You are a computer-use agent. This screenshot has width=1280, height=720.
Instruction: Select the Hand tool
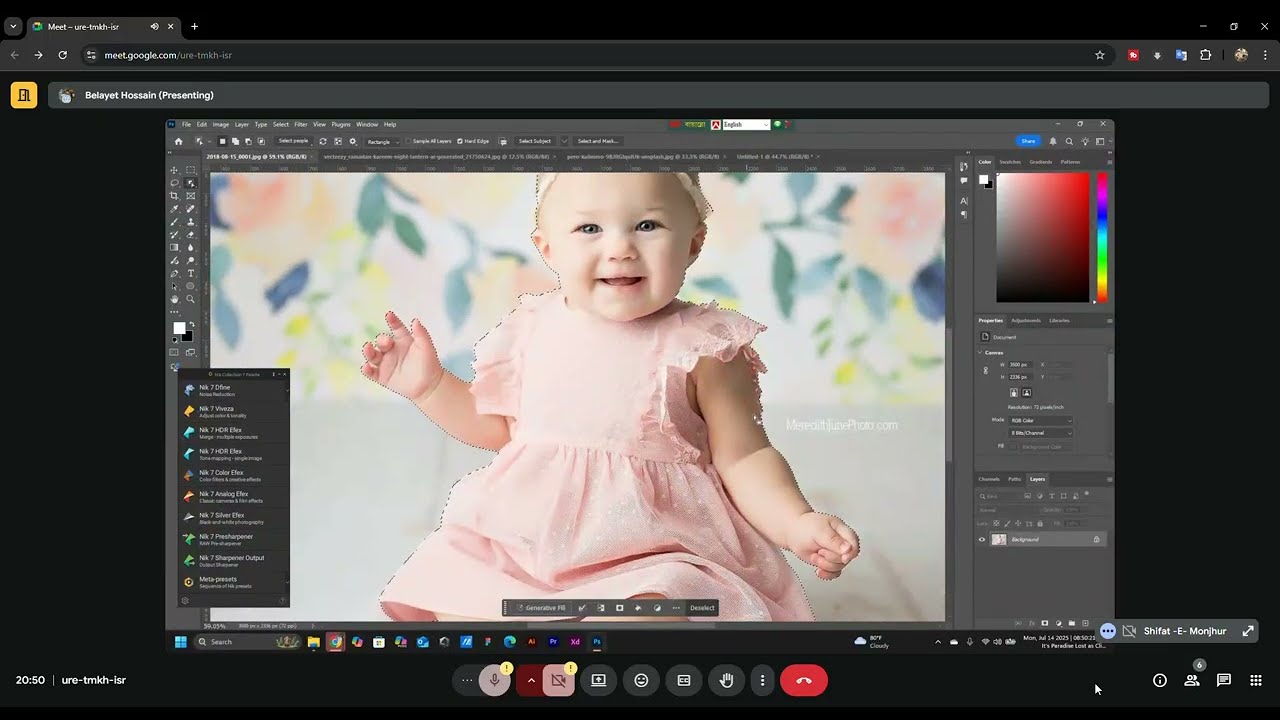[174, 299]
